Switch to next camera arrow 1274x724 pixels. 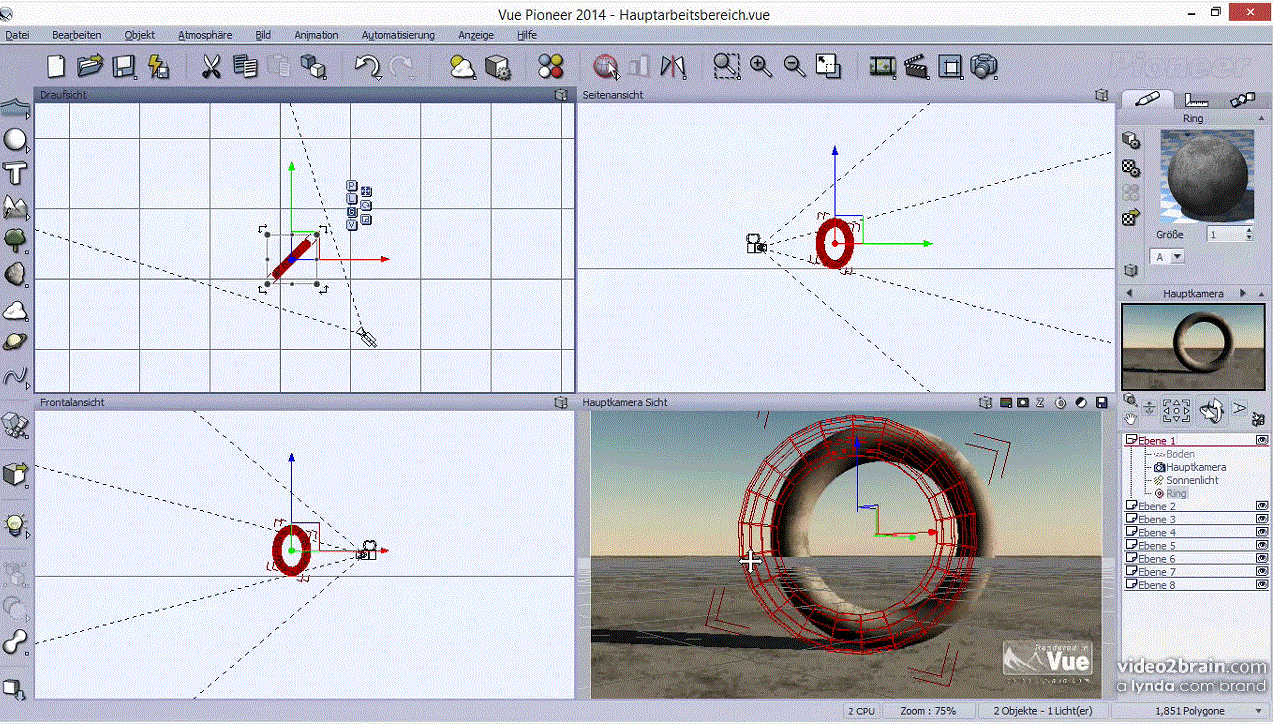coord(1244,293)
